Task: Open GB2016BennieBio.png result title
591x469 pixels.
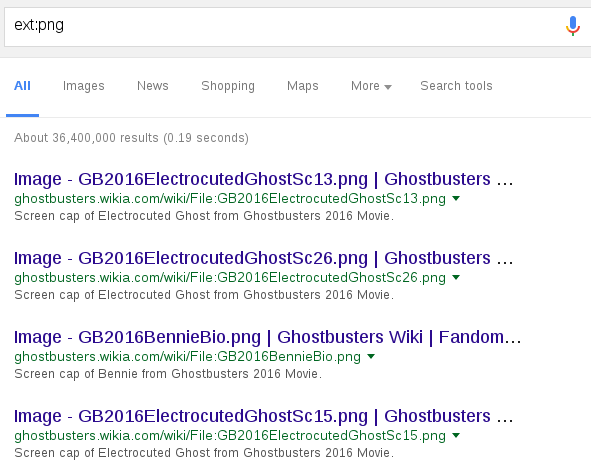Action: coord(268,337)
